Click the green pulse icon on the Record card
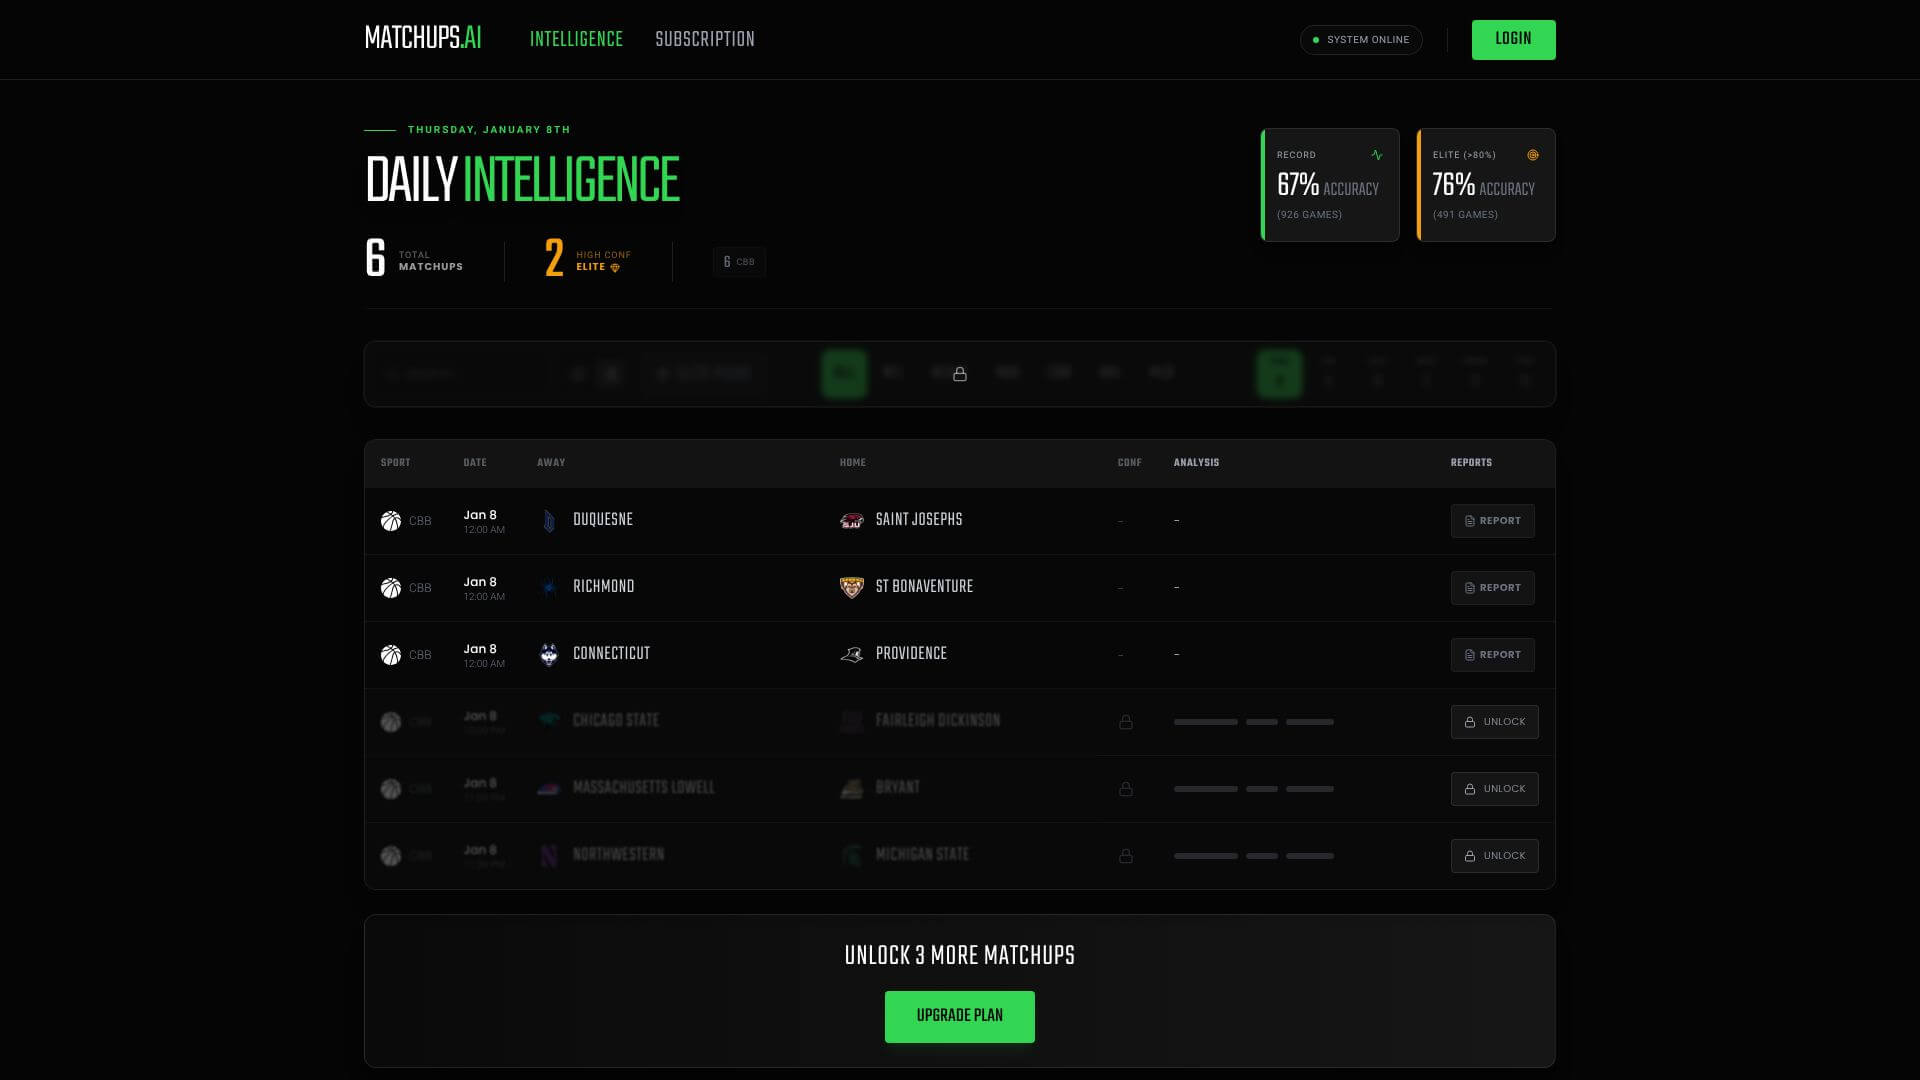This screenshot has width=1920, height=1080. (x=1375, y=155)
